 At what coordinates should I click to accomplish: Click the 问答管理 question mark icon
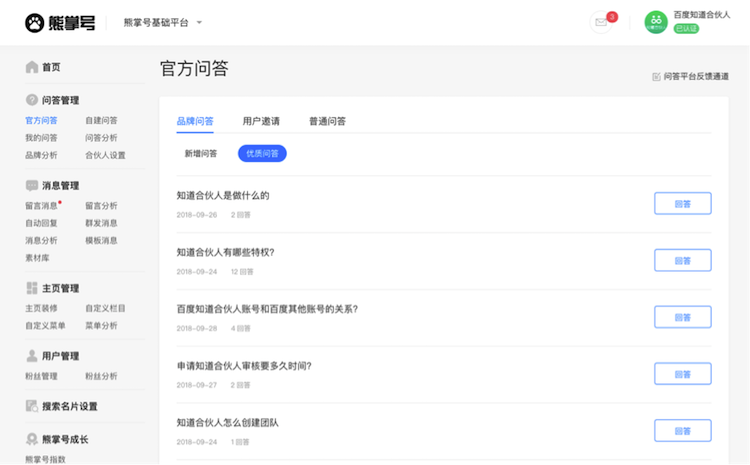coord(32,100)
